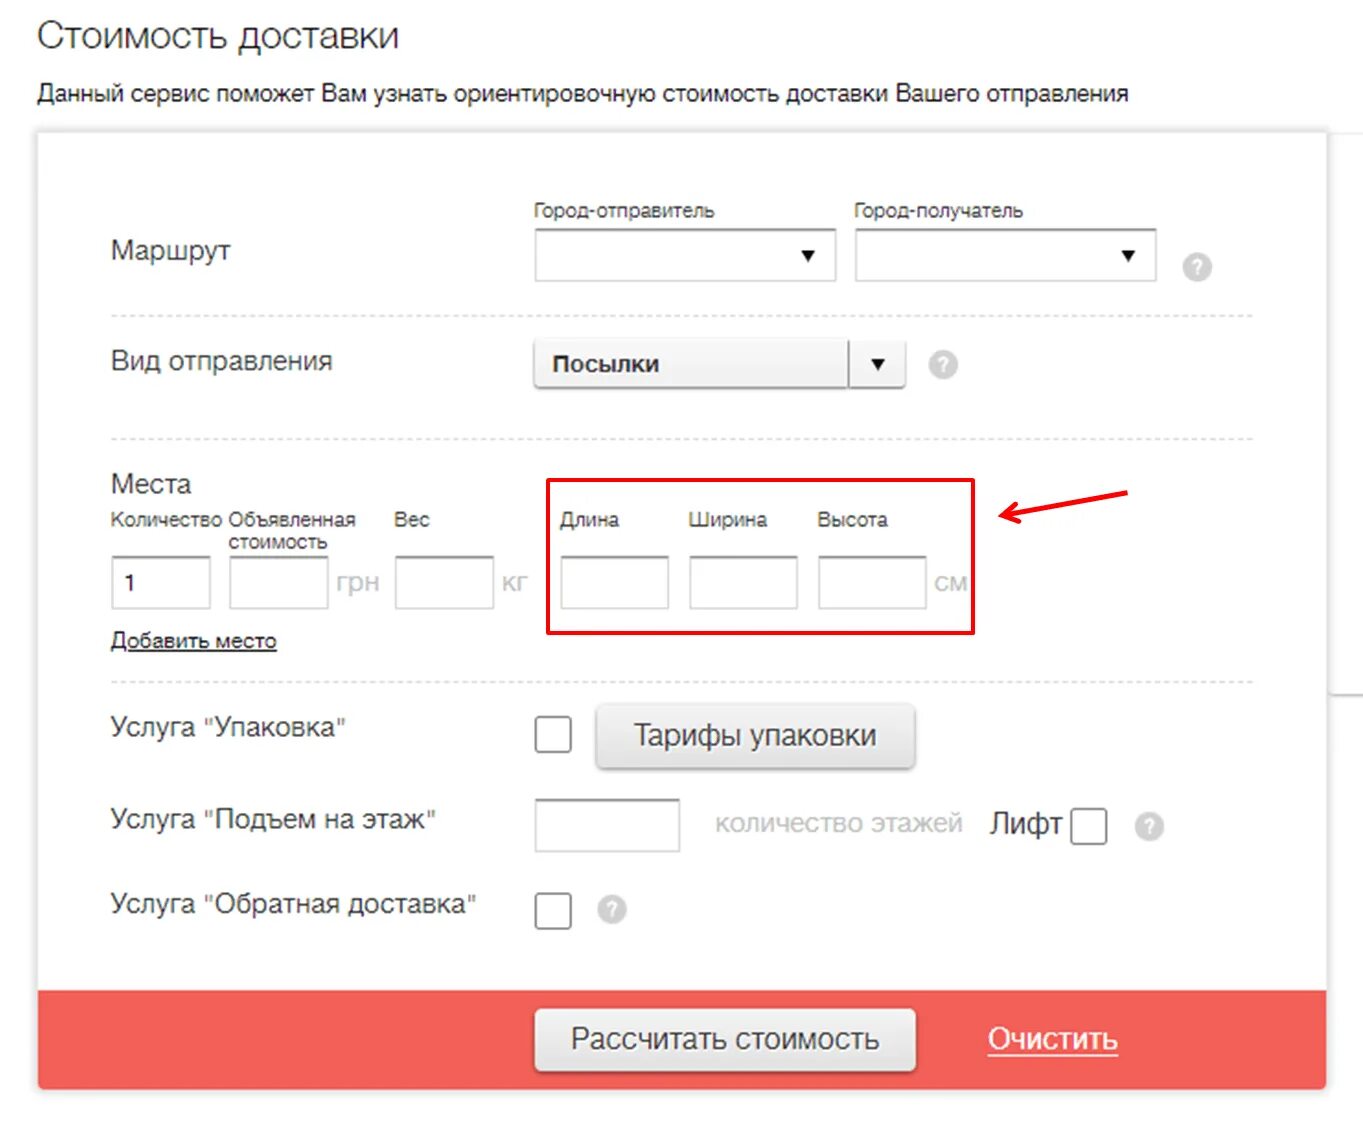Click the Очистить link
The width and height of the screenshot is (1363, 1123).
pos(1053,1040)
